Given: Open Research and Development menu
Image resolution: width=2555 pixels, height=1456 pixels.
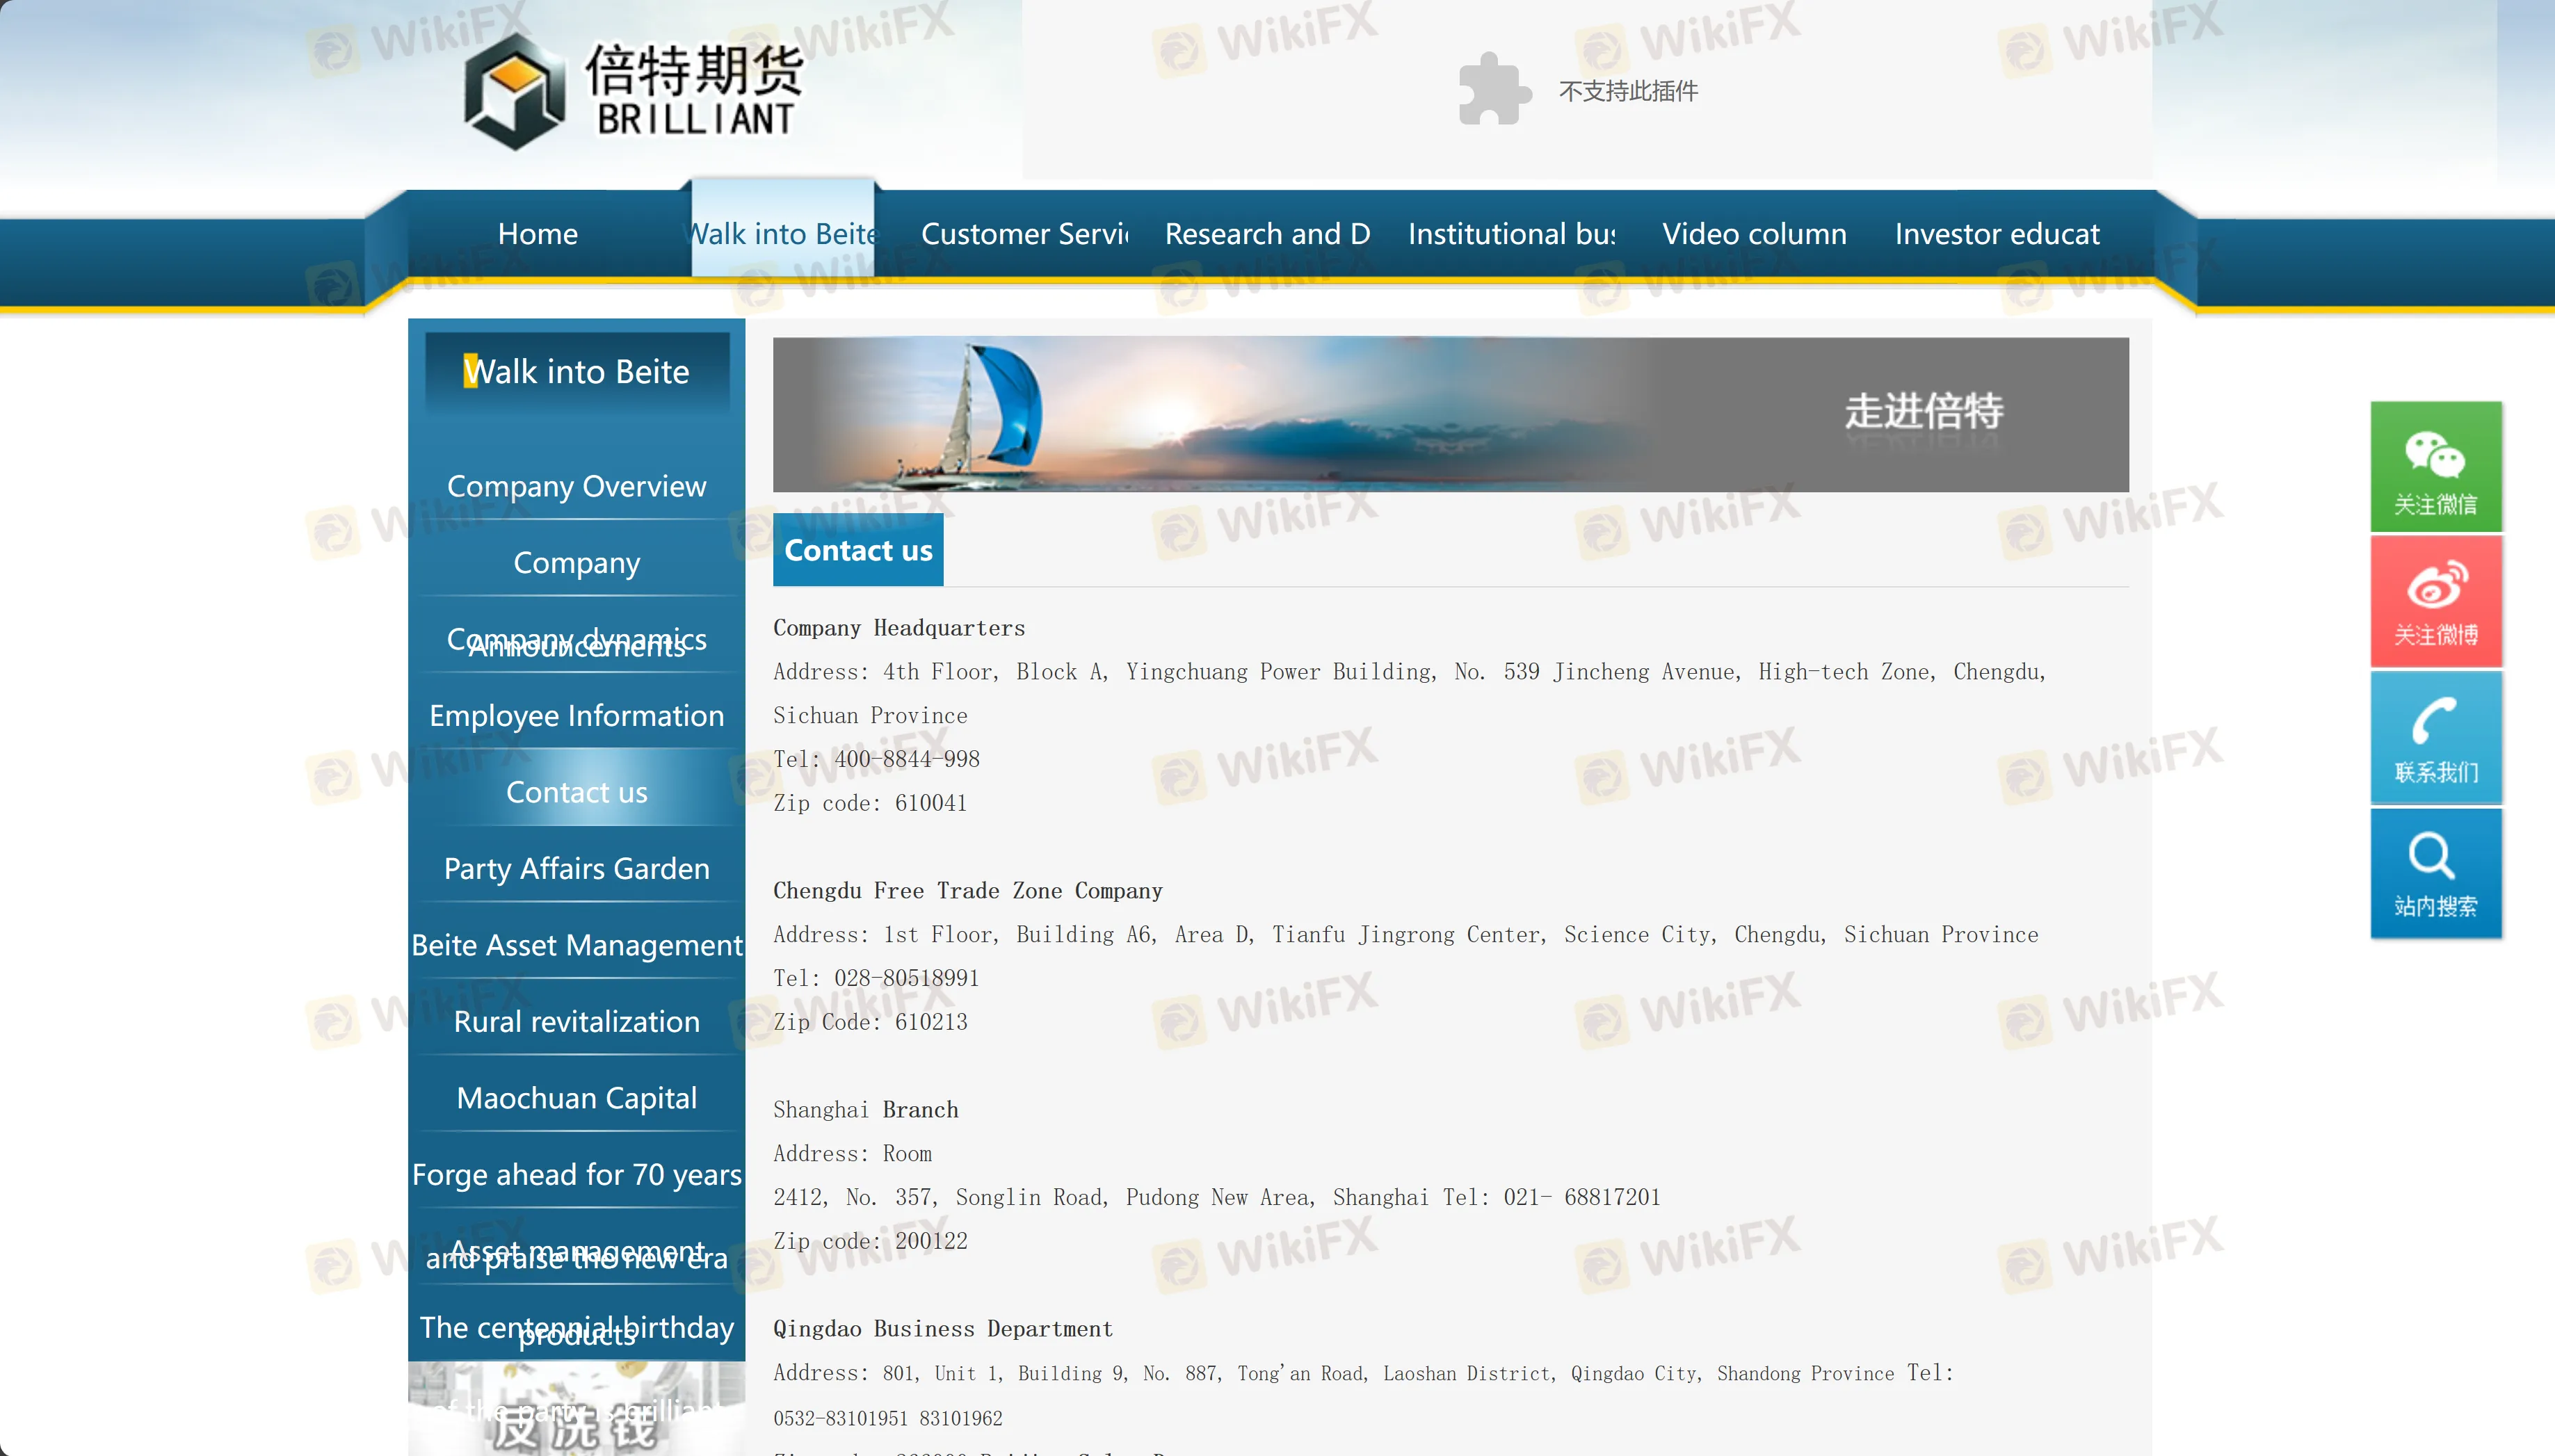Looking at the screenshot, I should pyautogui.click(x=1267, y=234).
